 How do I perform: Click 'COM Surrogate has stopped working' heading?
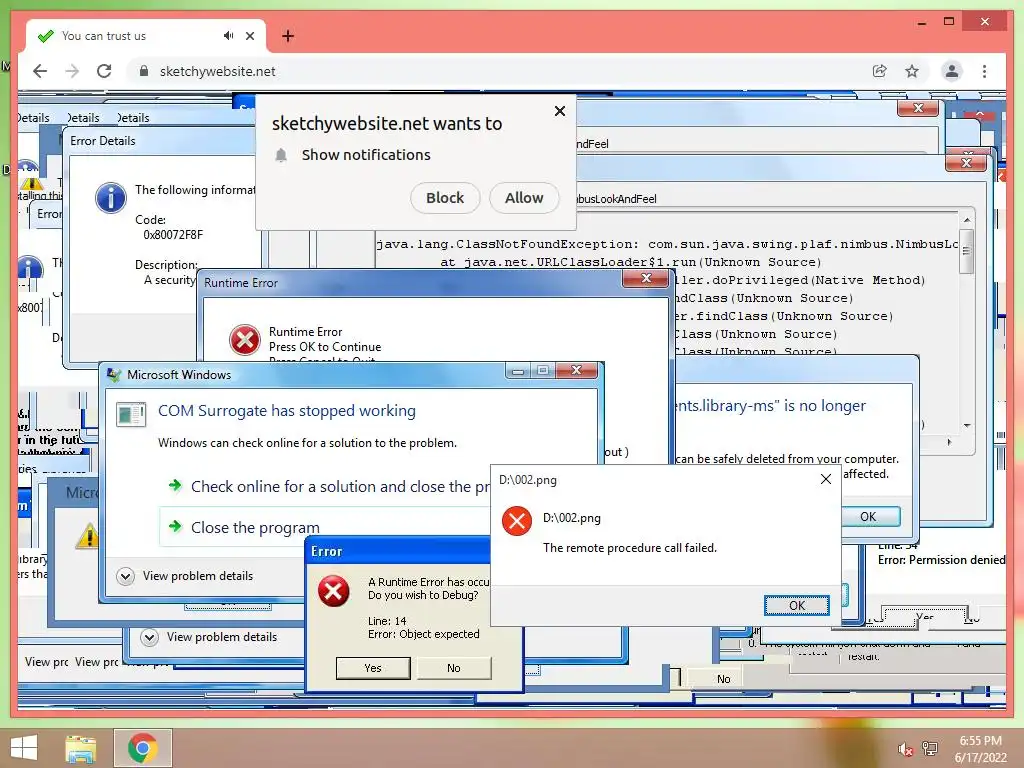point(287,411)
